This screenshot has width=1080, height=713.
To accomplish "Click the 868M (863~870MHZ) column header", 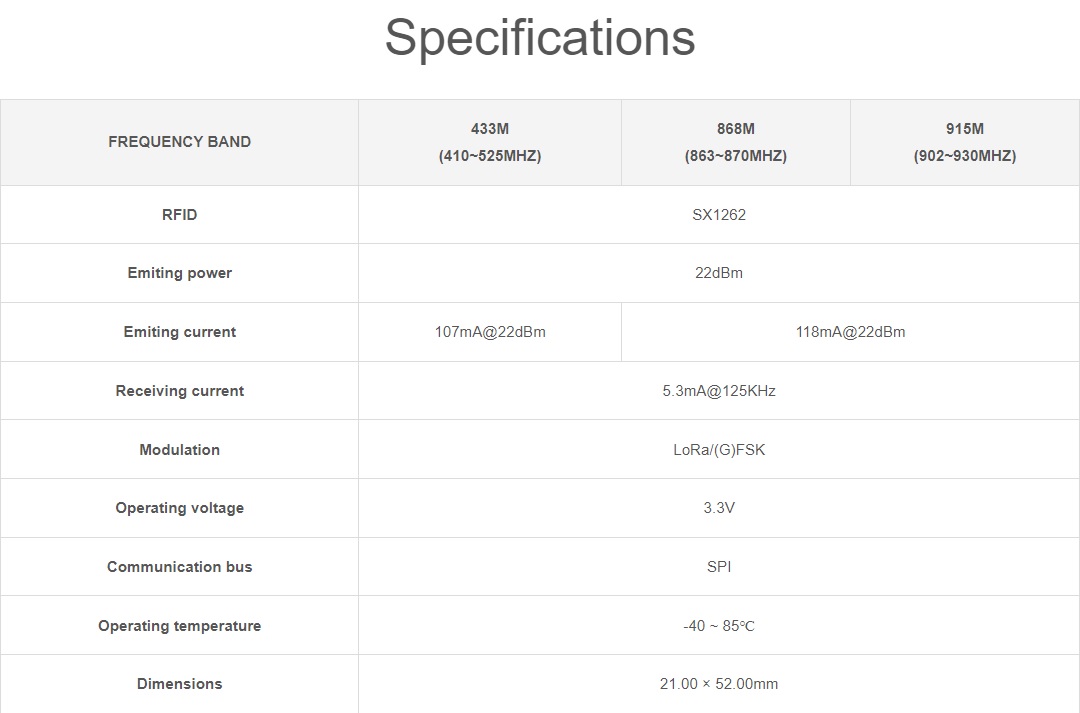I will click(x=736, y=142).
